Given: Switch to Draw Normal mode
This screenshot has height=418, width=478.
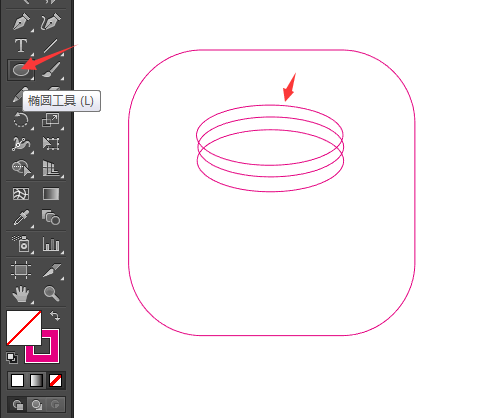Looking at the screenshot, I should click(x=17, y=405).
